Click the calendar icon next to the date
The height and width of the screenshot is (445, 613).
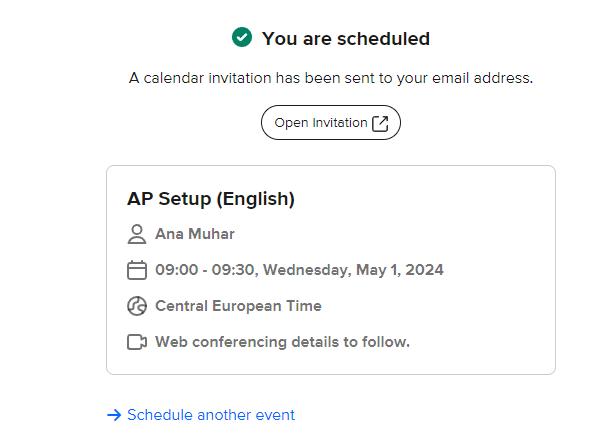137,270
